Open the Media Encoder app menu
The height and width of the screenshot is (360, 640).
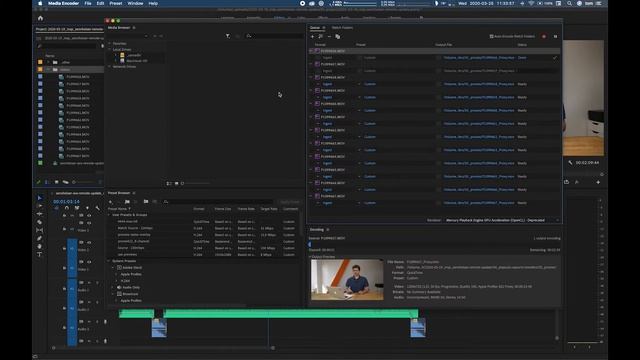pos(63,3)
